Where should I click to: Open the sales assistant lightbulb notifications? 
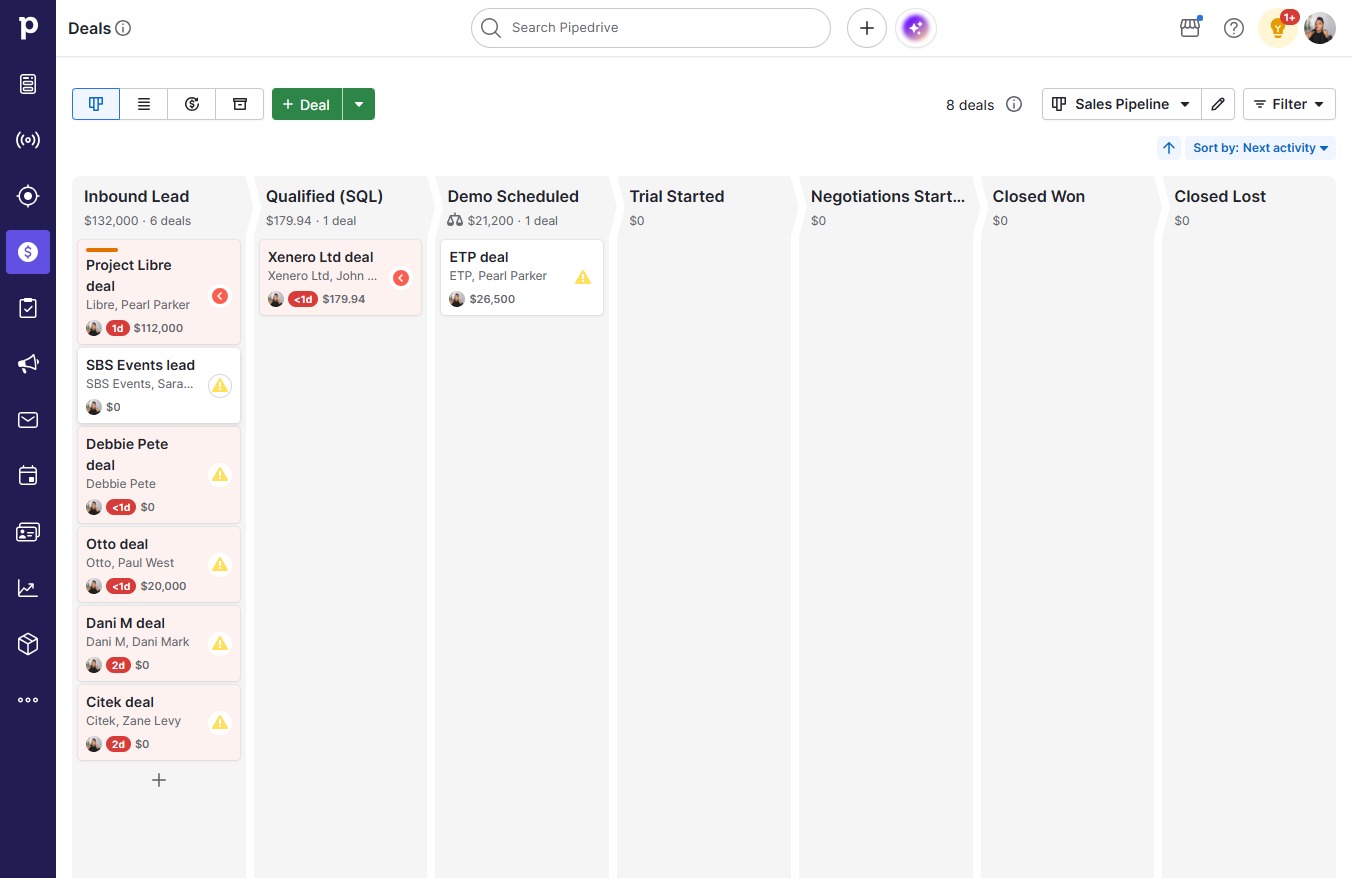pyautogui.click(x=1277, y=28)
